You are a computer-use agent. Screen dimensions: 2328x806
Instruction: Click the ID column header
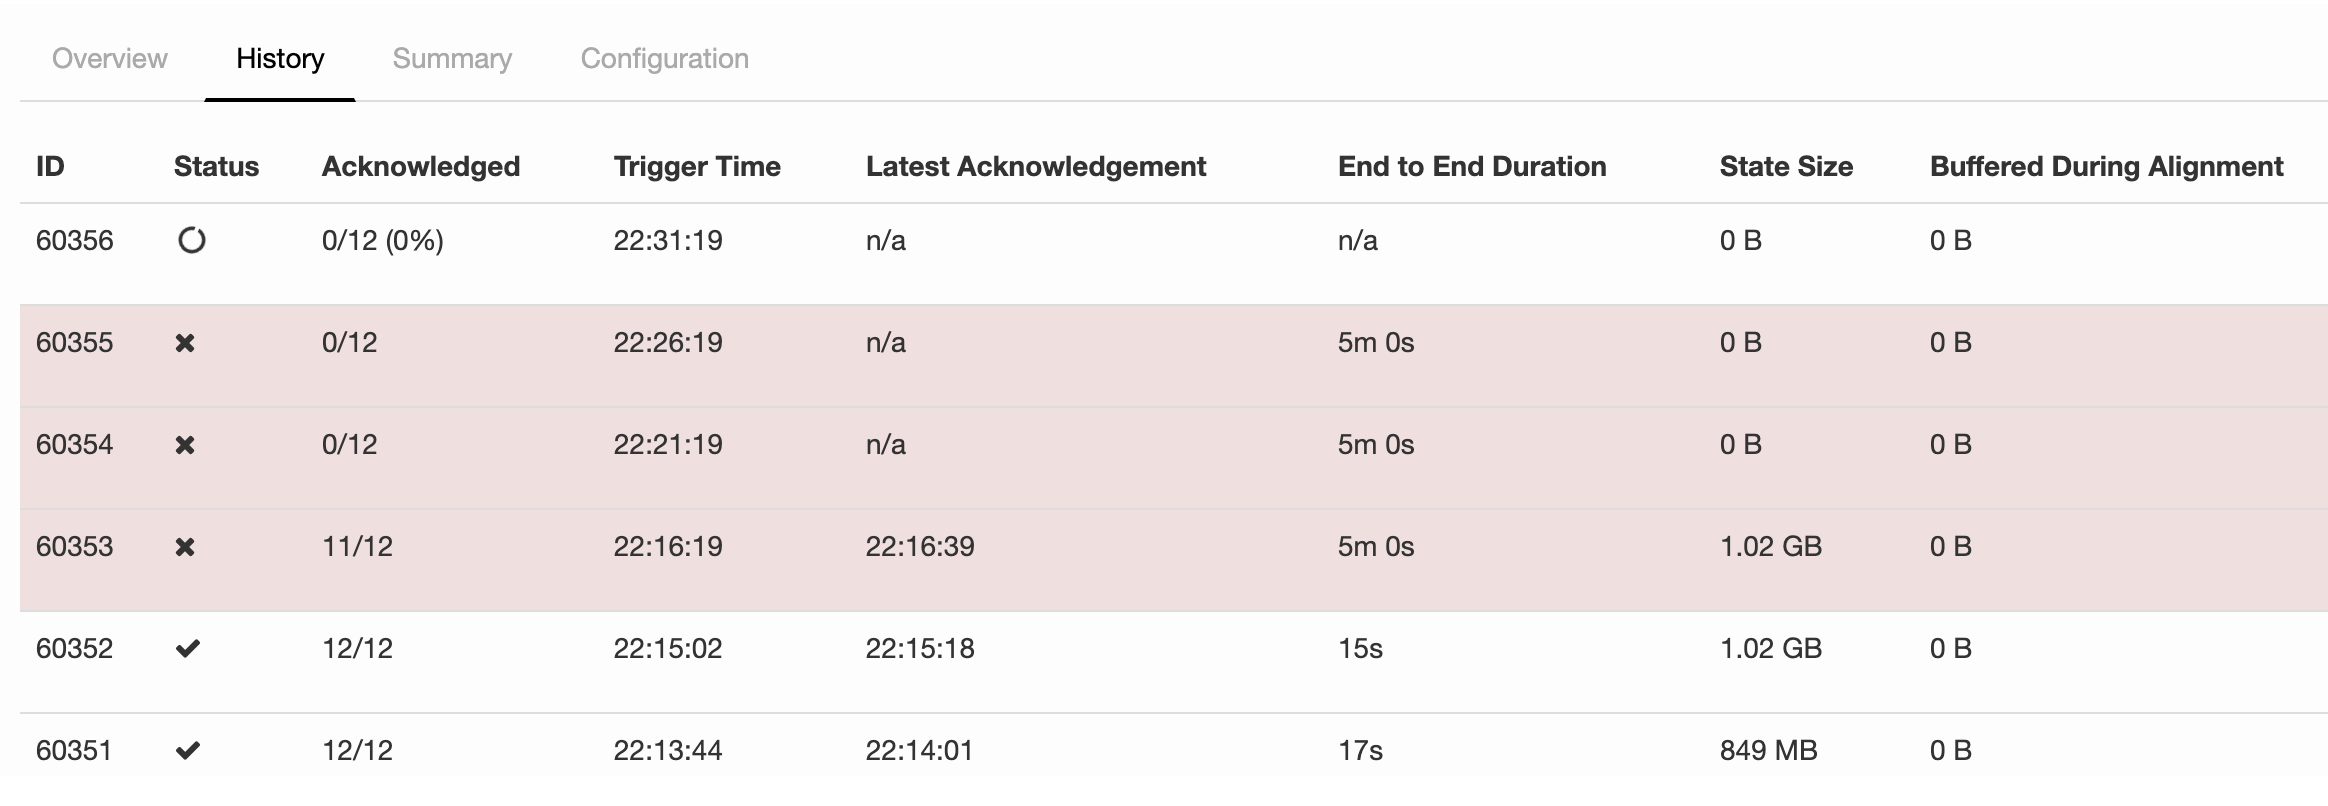tap(50, 167)
